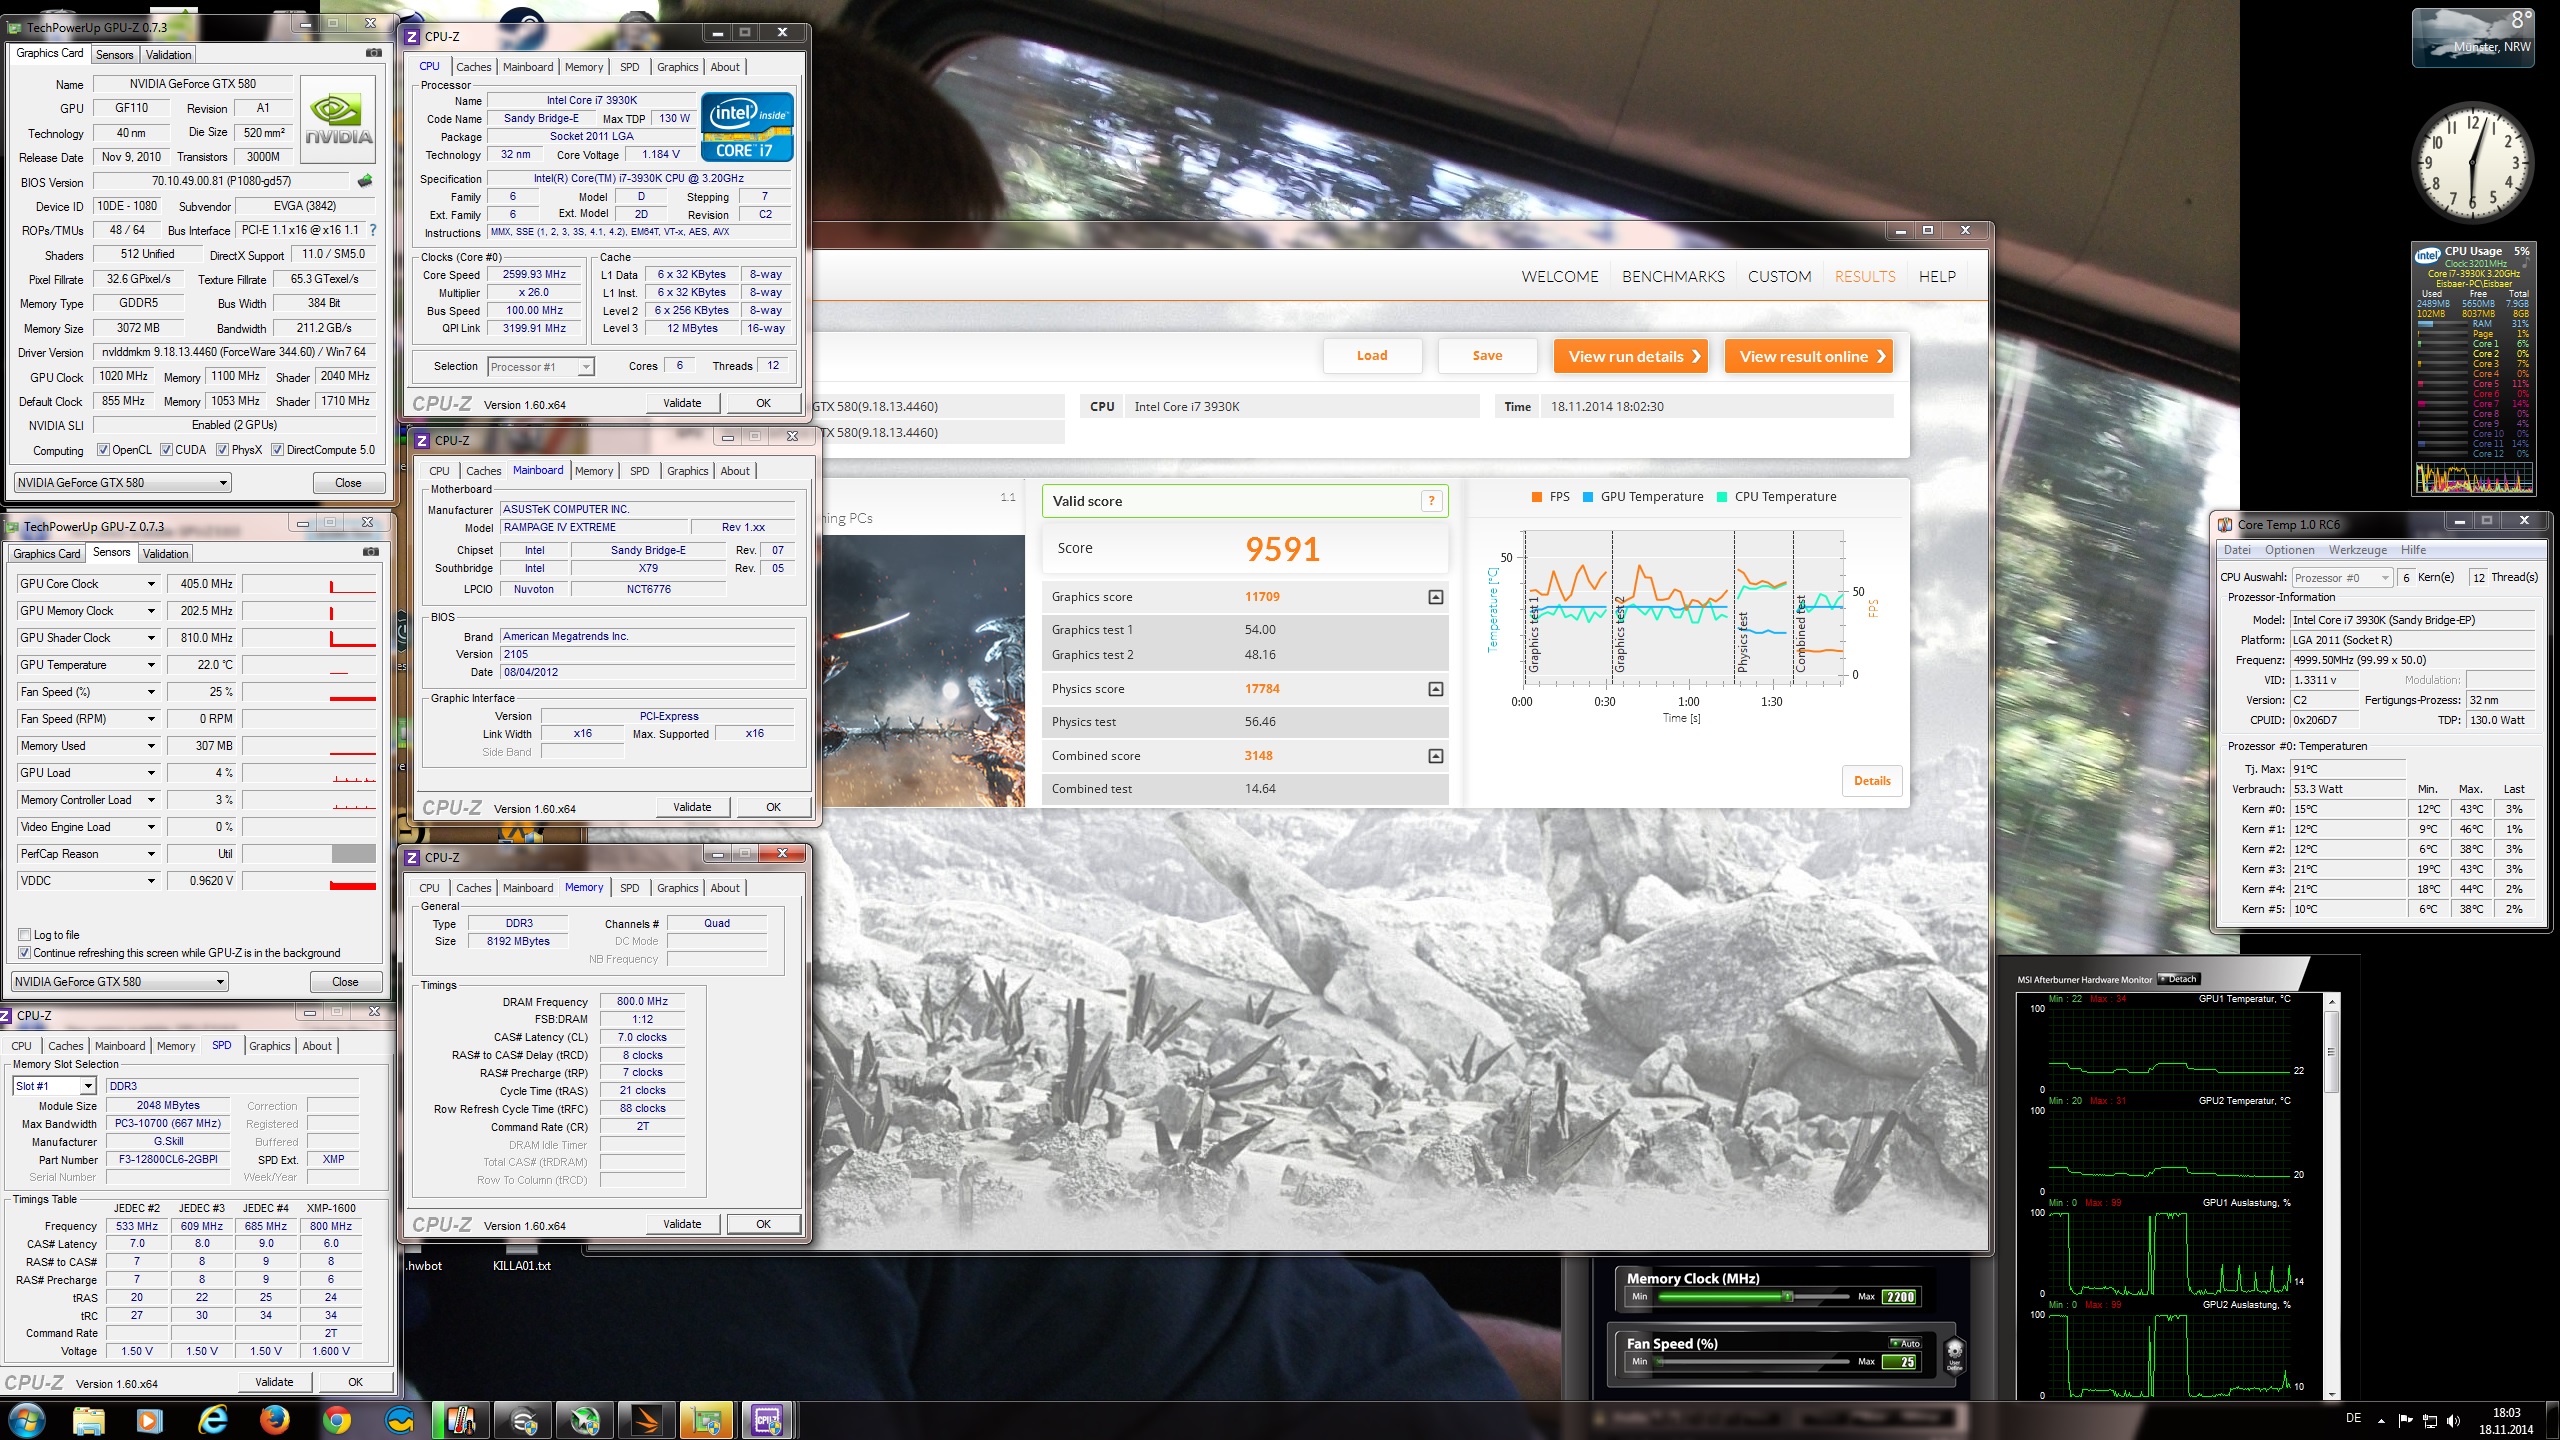Viewport: 2560px width, 1440px height.
Task: Open the Windows Start menu
Action: click(x=25, y=1420)
